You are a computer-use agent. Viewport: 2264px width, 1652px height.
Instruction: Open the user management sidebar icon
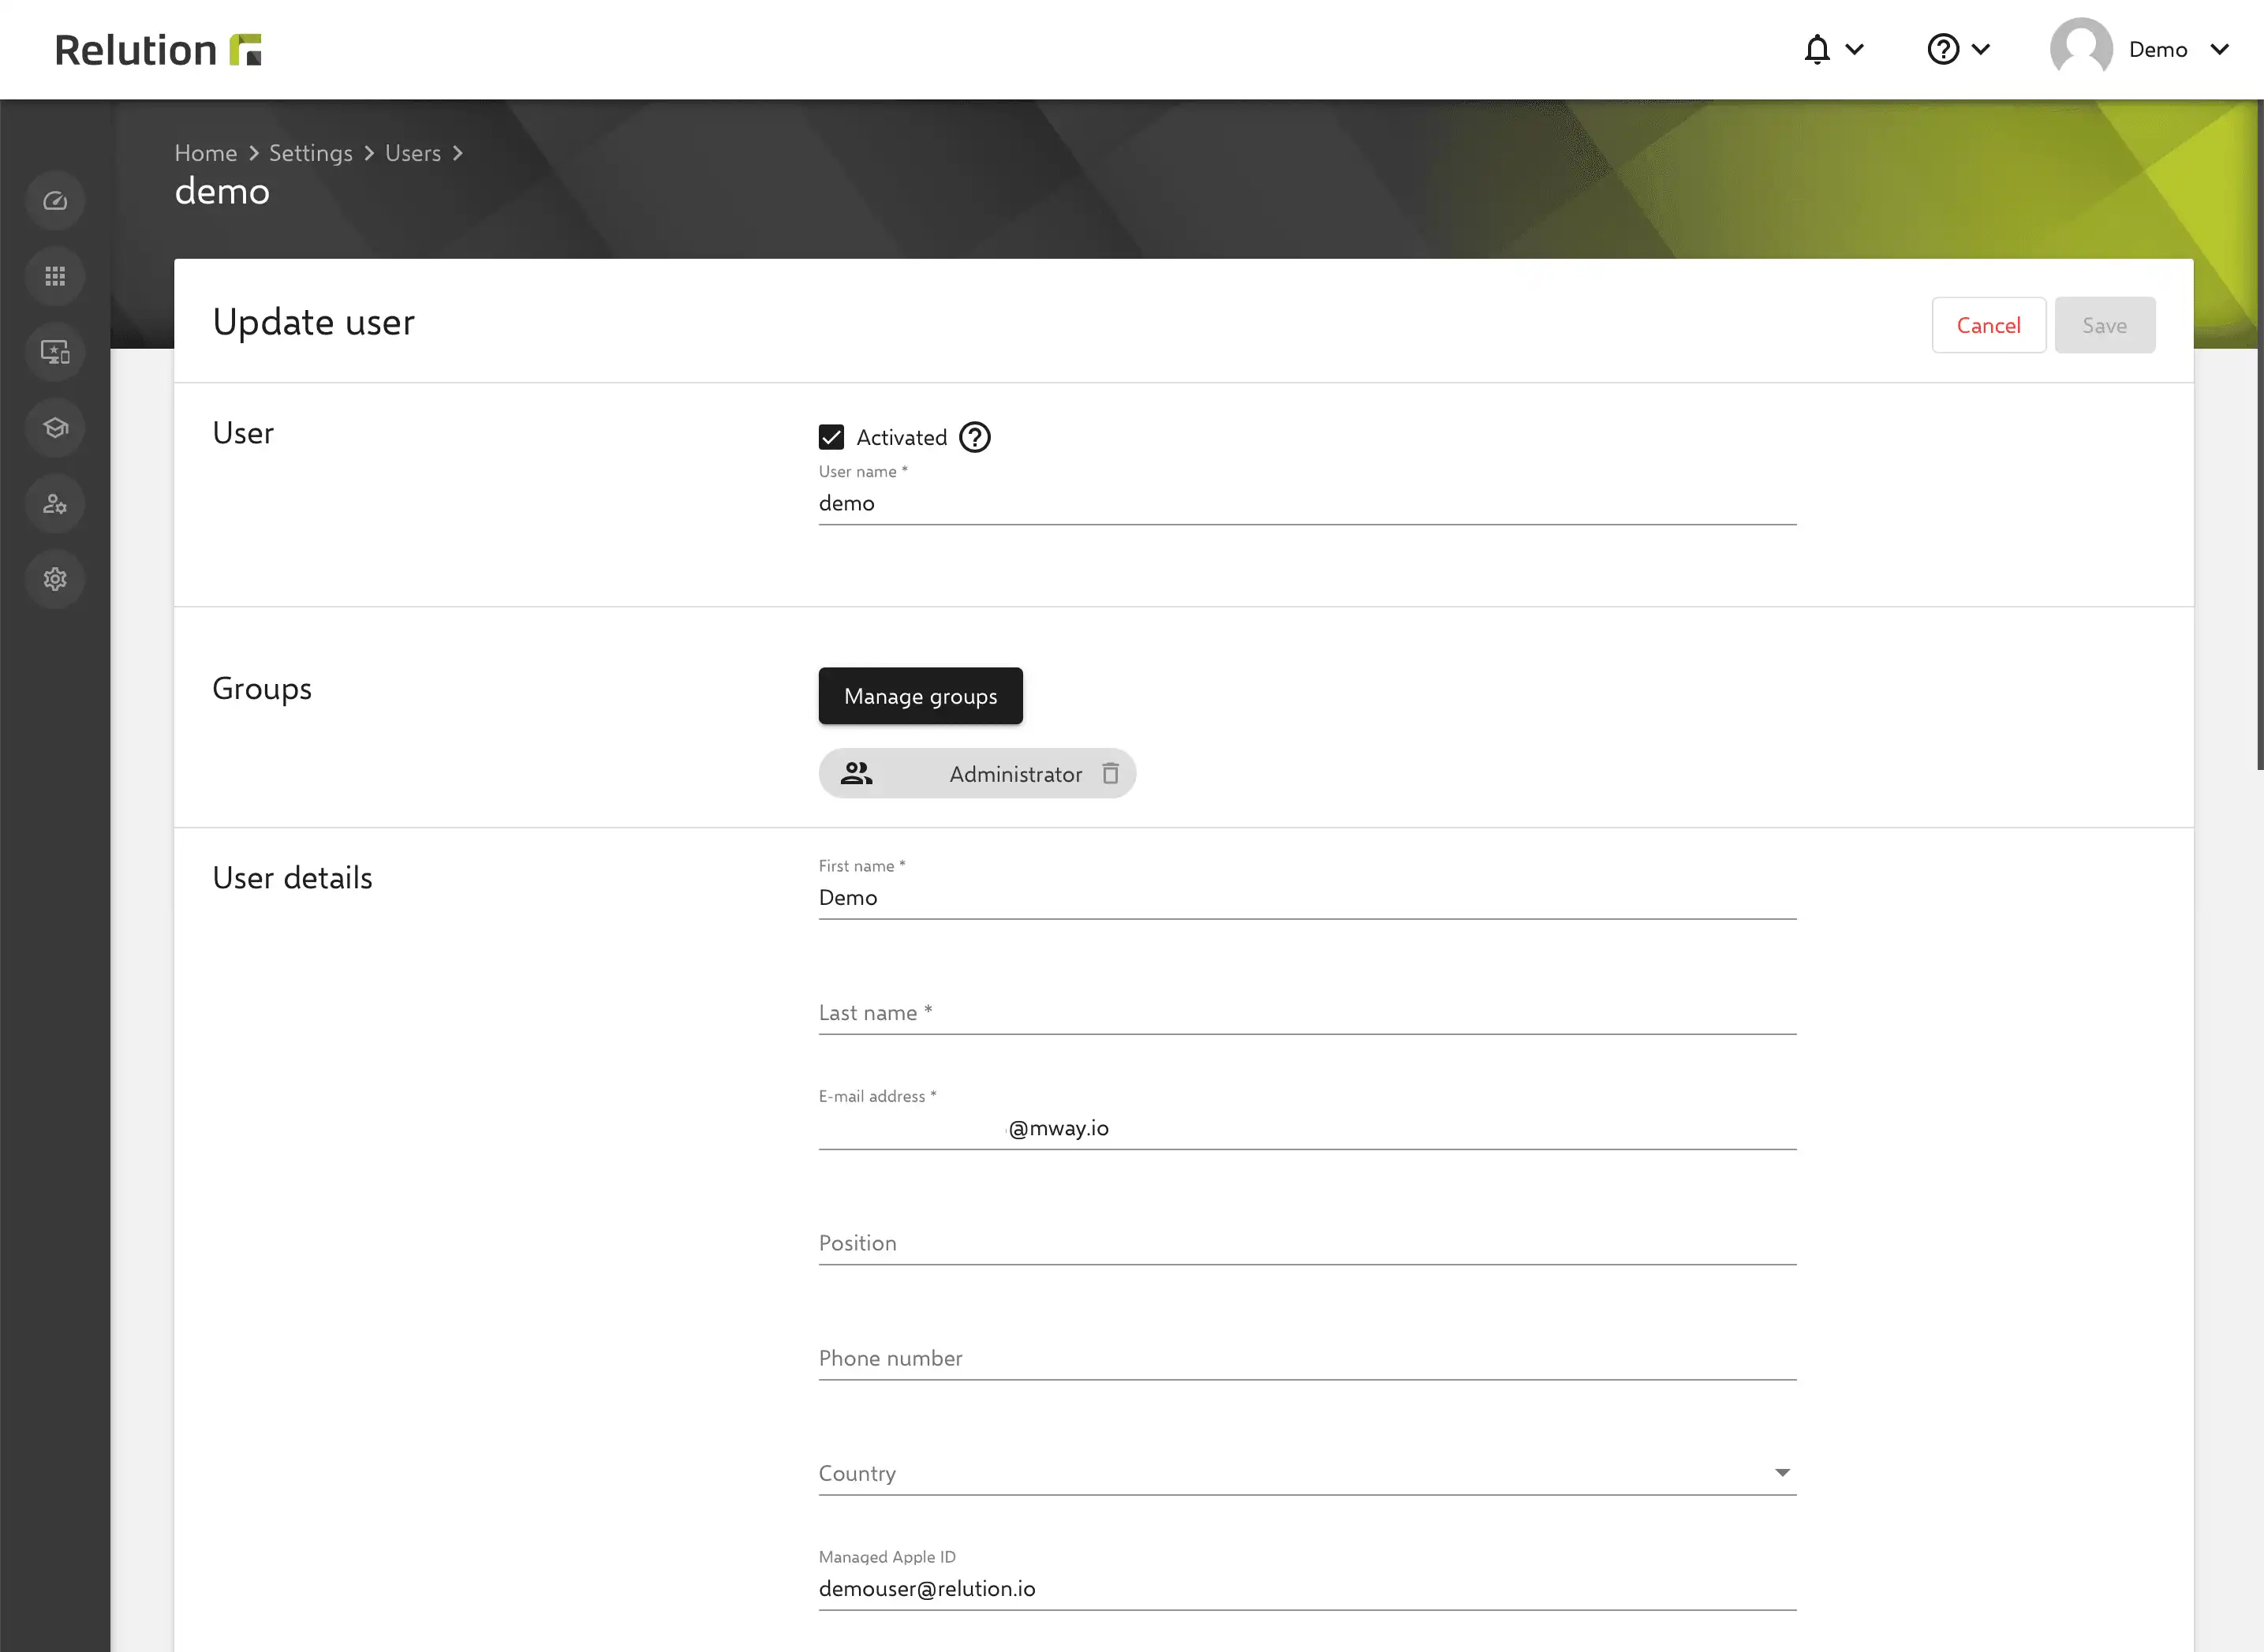click(55, 504)
